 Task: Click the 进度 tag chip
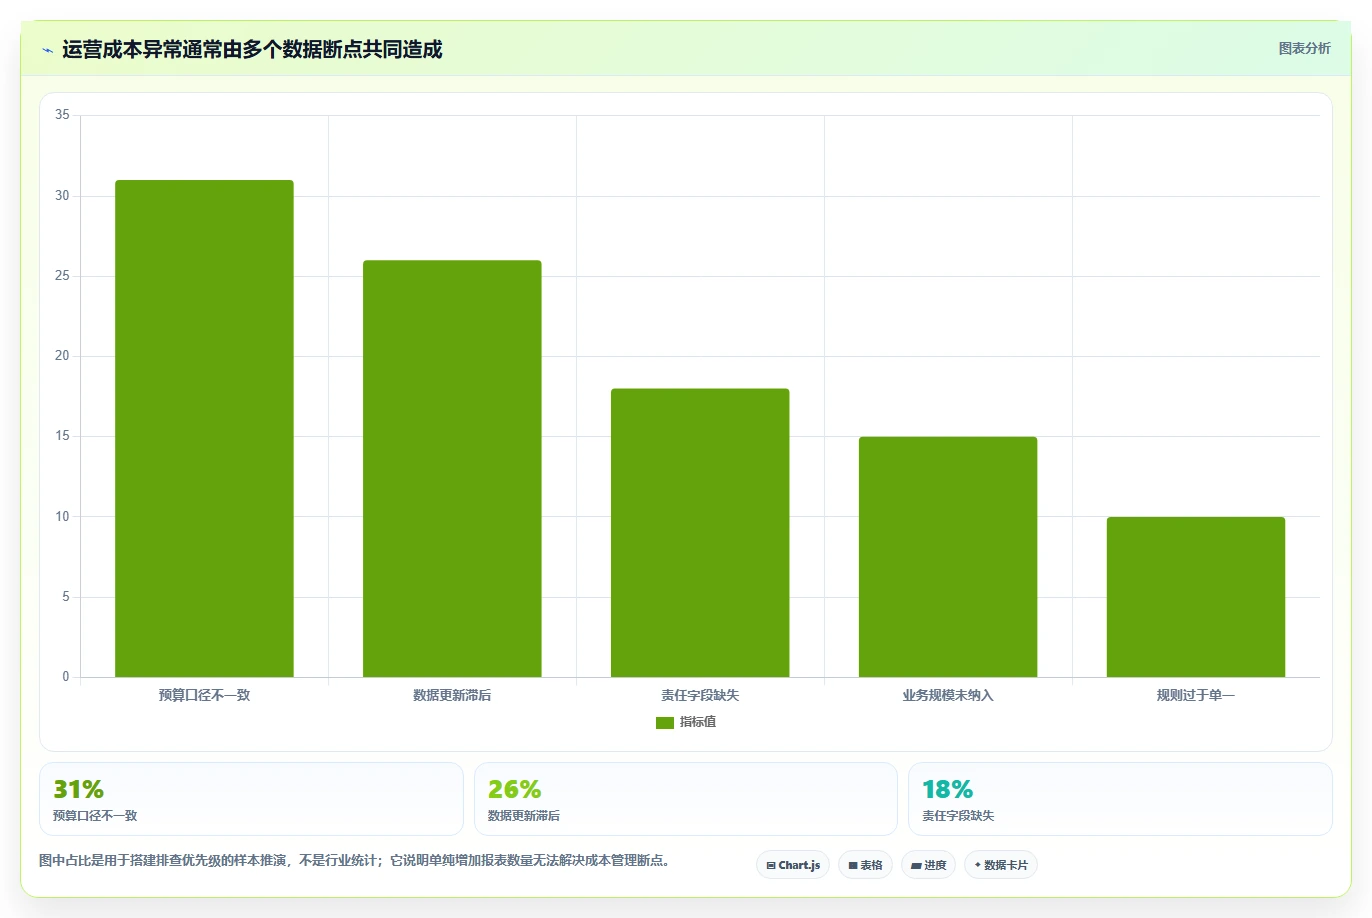tap(928, 865)
